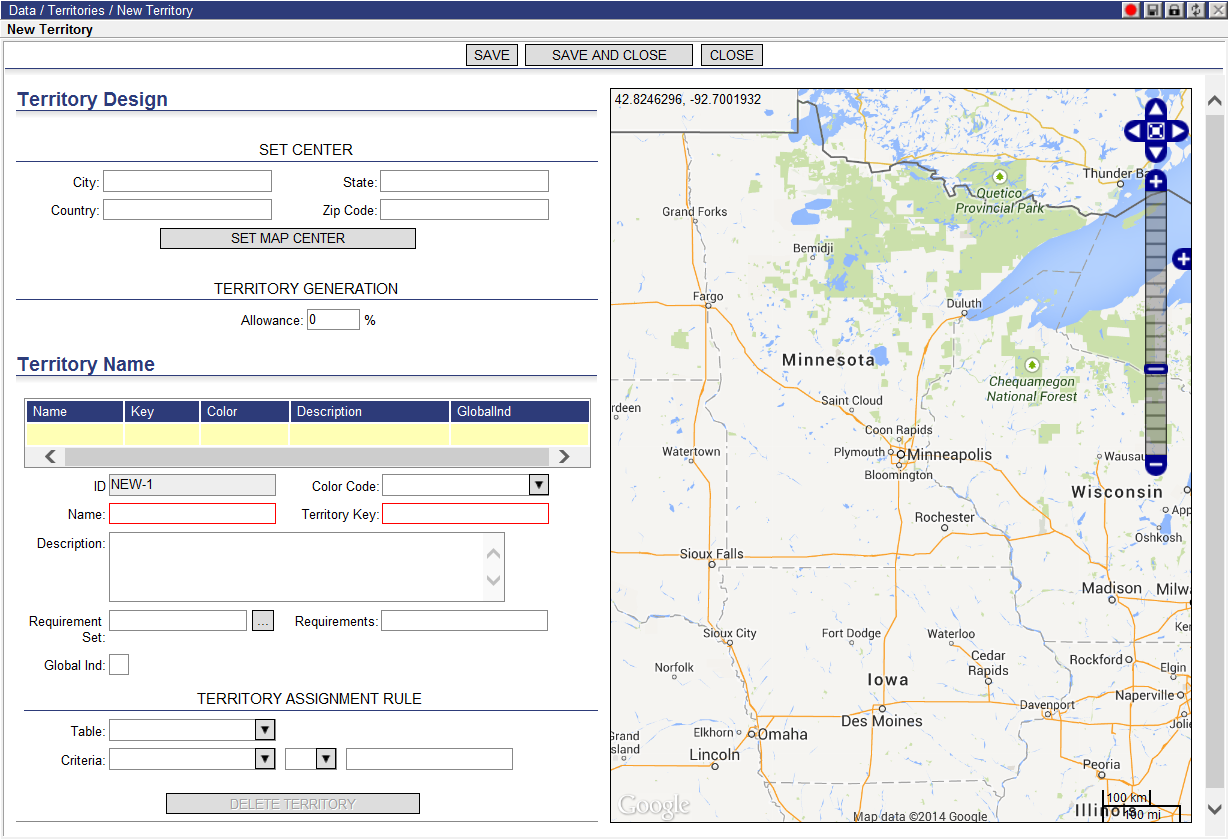Focus the territory Name input field
Viewport: 1228px width, 839px height.
[193, 514]
